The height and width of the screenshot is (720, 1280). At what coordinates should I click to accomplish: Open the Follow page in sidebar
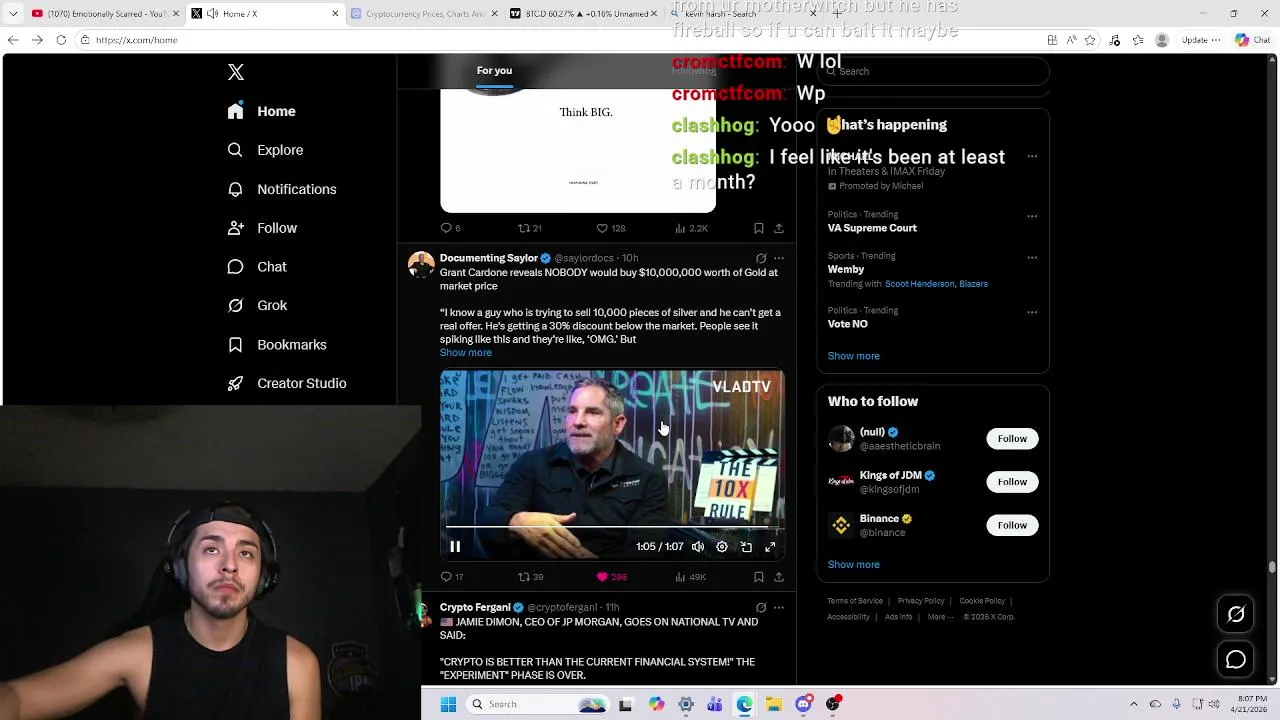click(262, 228)
